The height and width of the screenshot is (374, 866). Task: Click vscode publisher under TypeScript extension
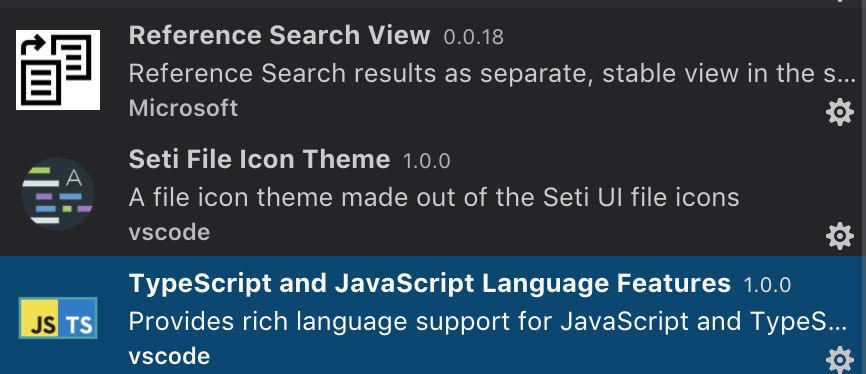click(169, 357)
